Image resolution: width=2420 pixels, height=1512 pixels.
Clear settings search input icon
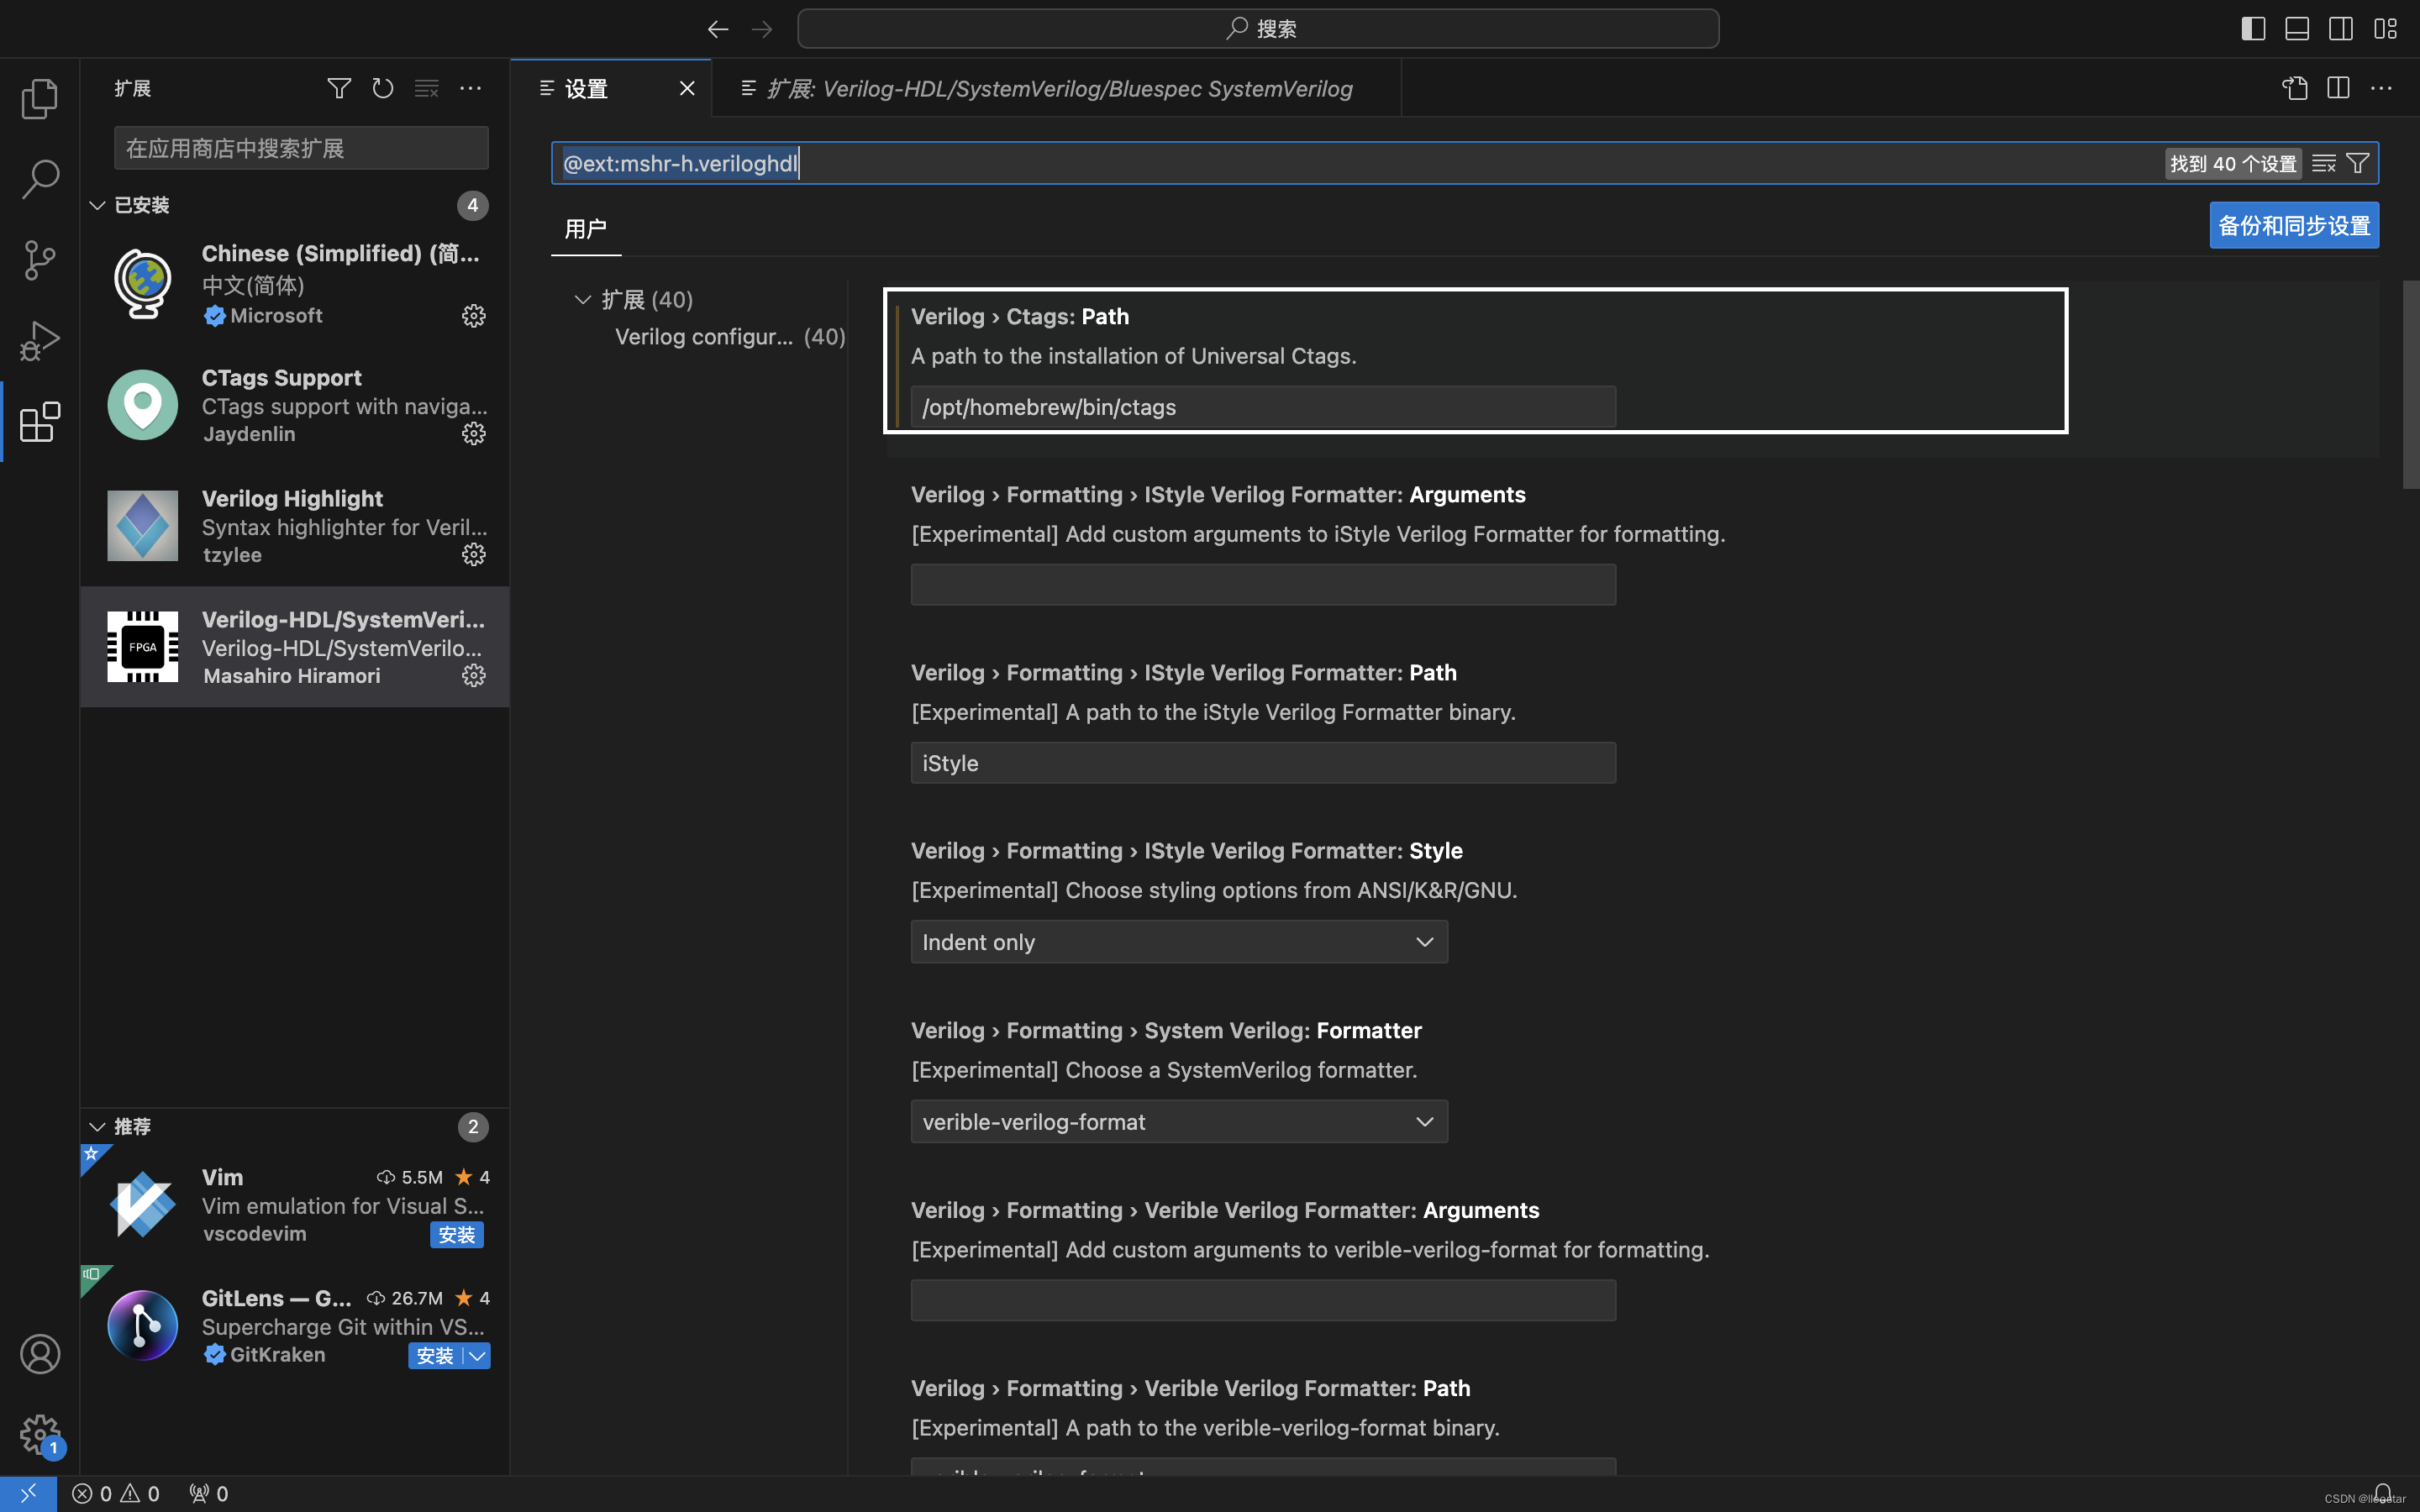[2324, 163]
